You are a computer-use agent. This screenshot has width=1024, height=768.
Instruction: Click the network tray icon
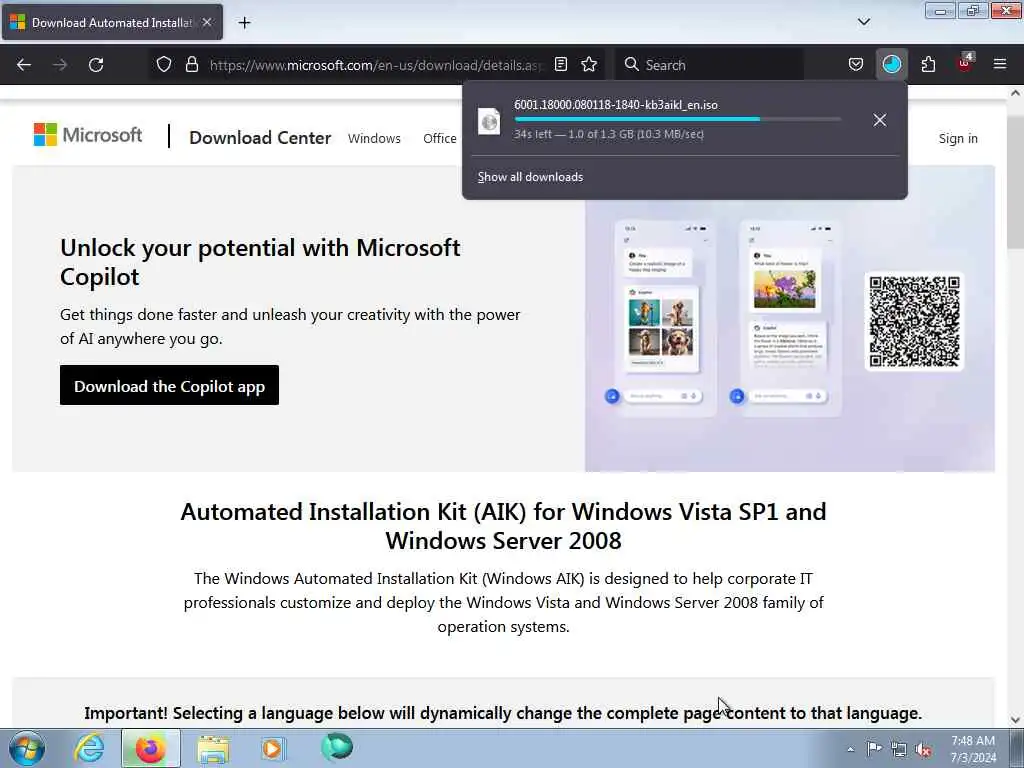(899, 749)
